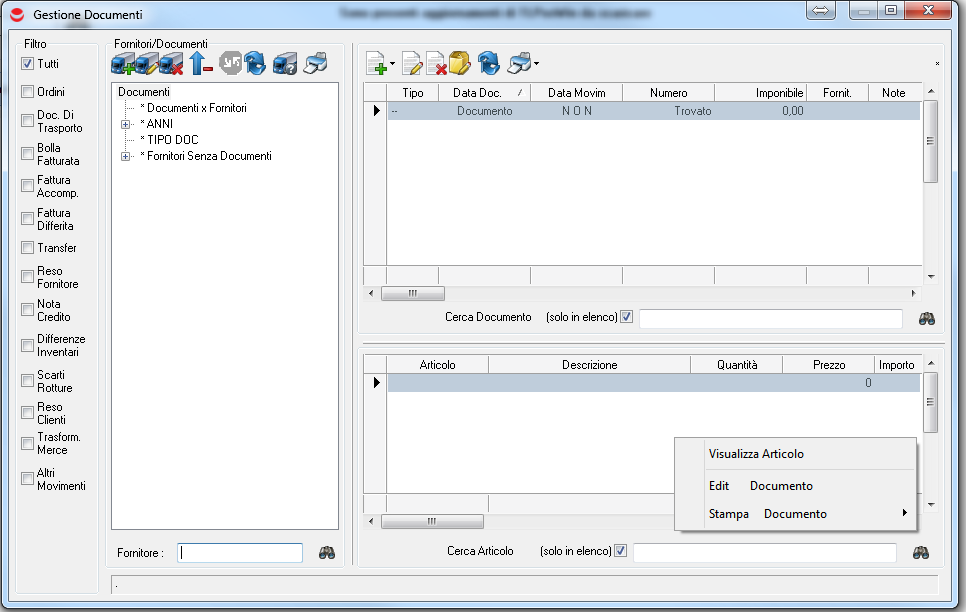Click the supplier info truck with question mark
Screen dimensions: 966x612
click(x=285, y=64)
